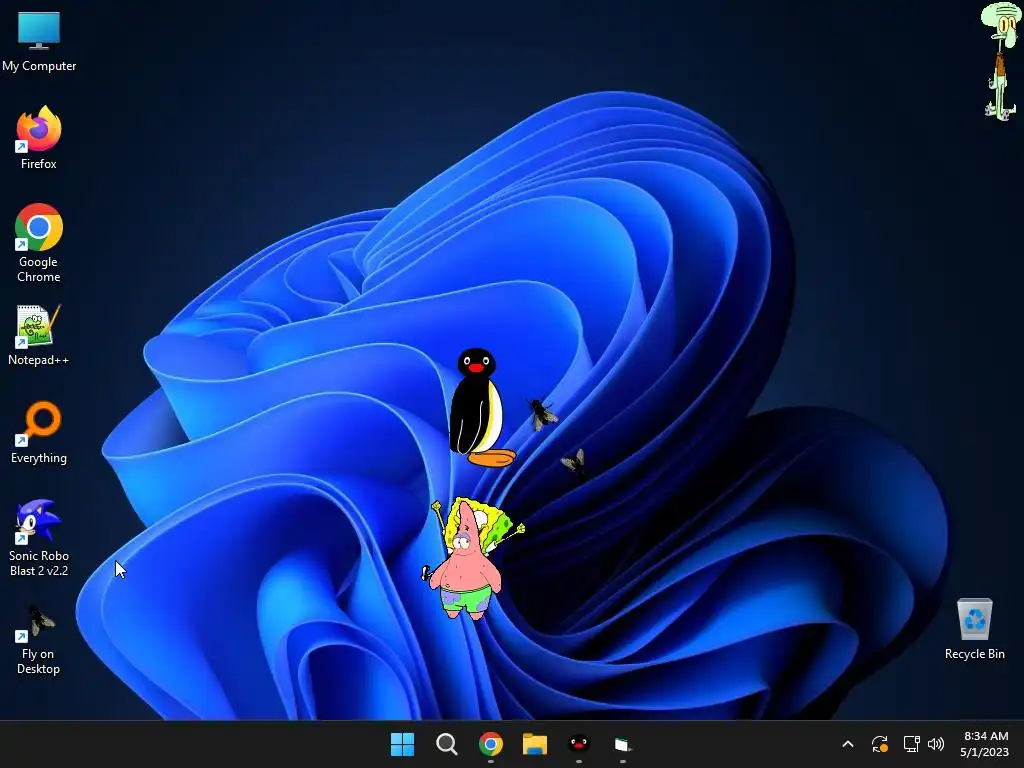Select the My Computer desktop icon

tap(39, 41)
